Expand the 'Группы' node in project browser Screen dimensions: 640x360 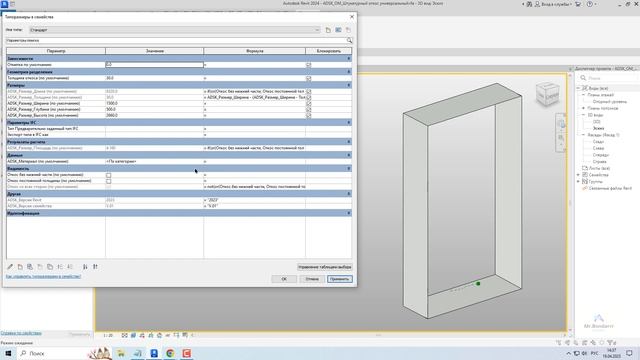click(x=578, y=181)
